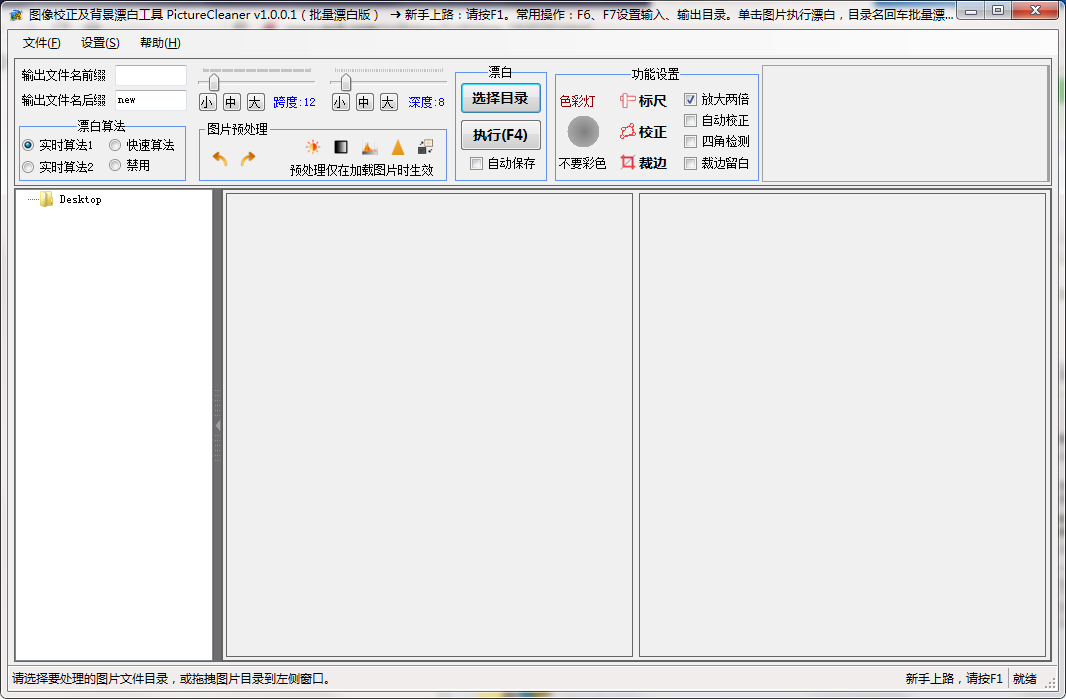The height and width of the screenshot is (699, 1066).
Task: Click the orange redo arrow in 图片预处理
Action: click(x=248, y=158)
